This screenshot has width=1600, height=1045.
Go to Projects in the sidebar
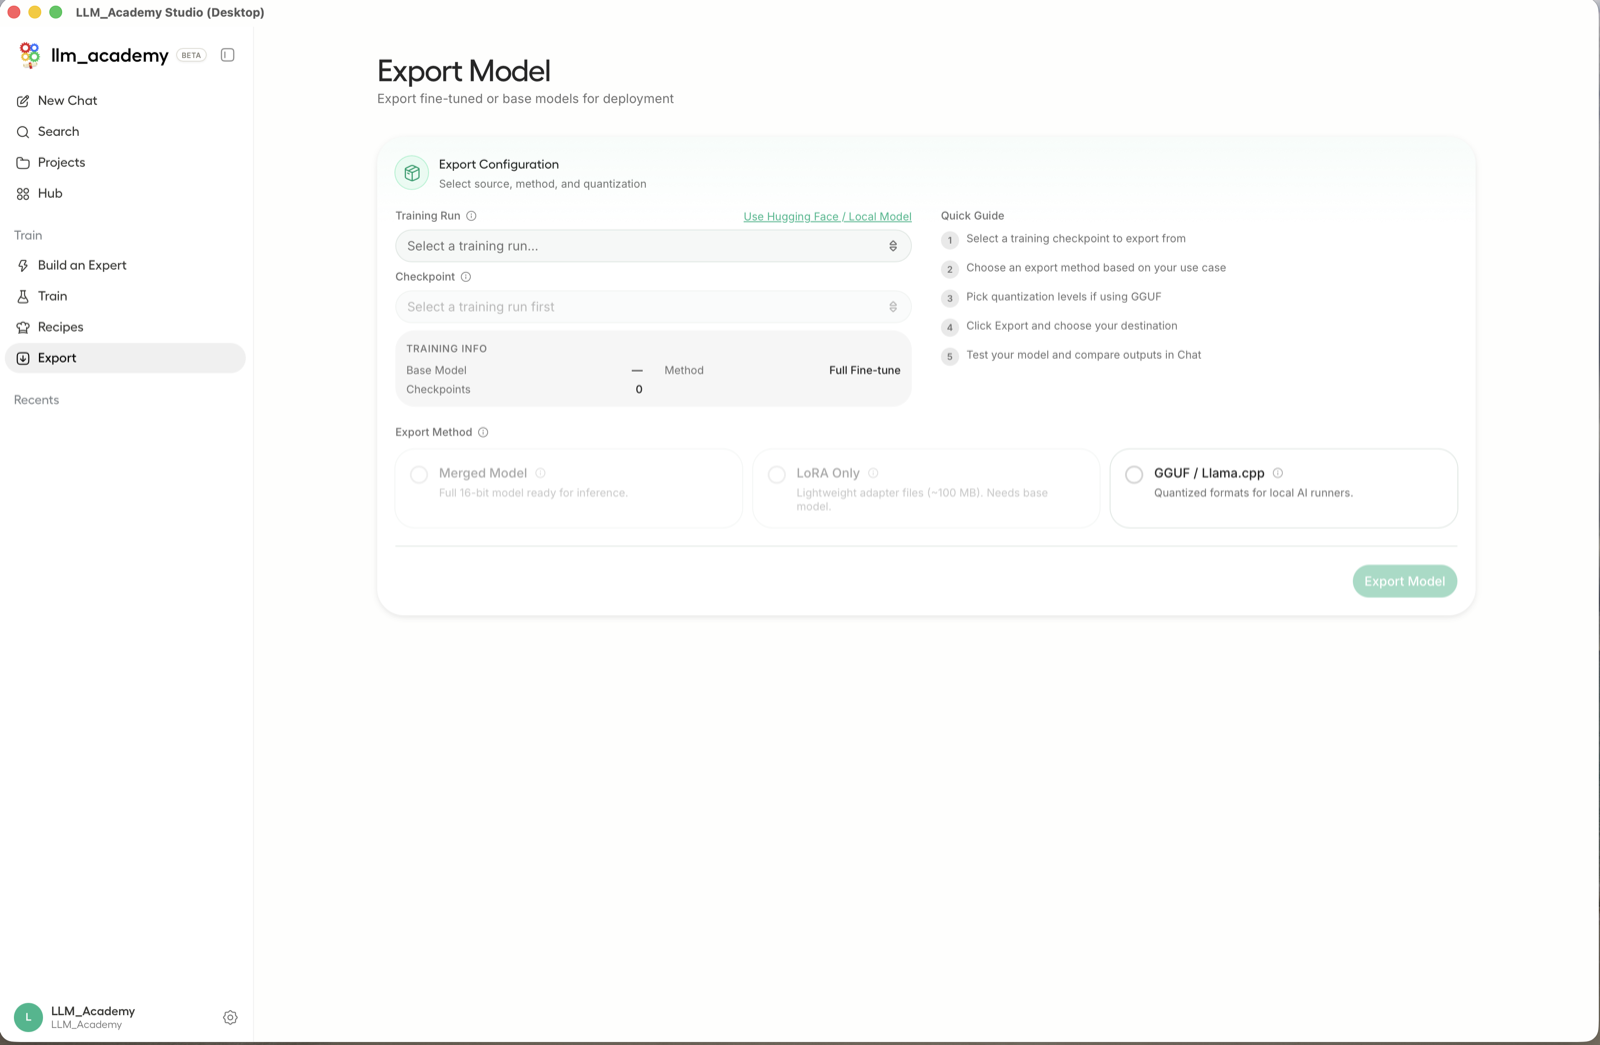click(x=125, y=163)
